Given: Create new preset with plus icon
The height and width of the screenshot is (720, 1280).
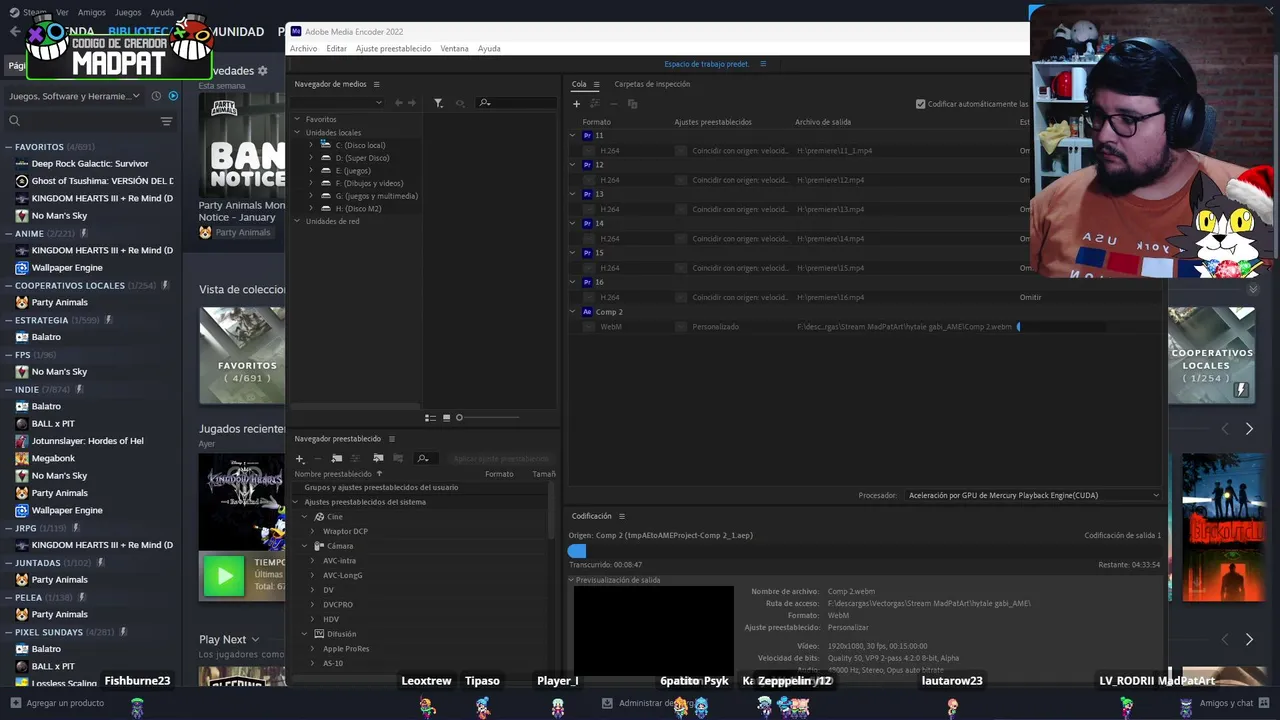Looking at the screenshot, I should (299, 459).
